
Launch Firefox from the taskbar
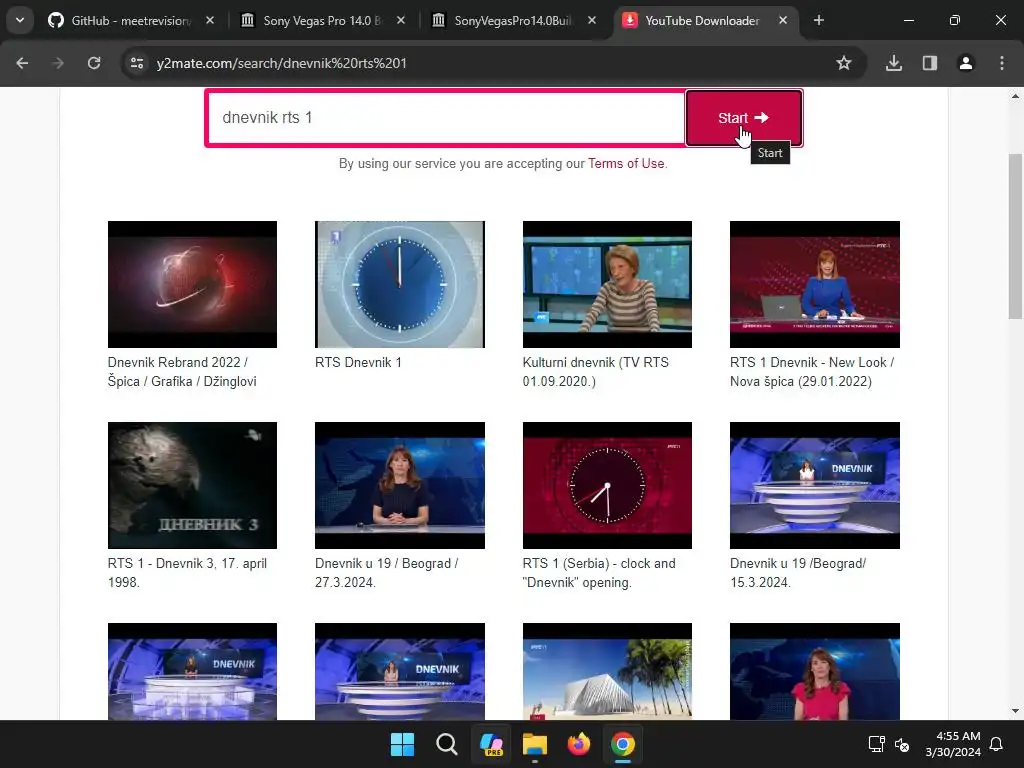click(579, 744)
